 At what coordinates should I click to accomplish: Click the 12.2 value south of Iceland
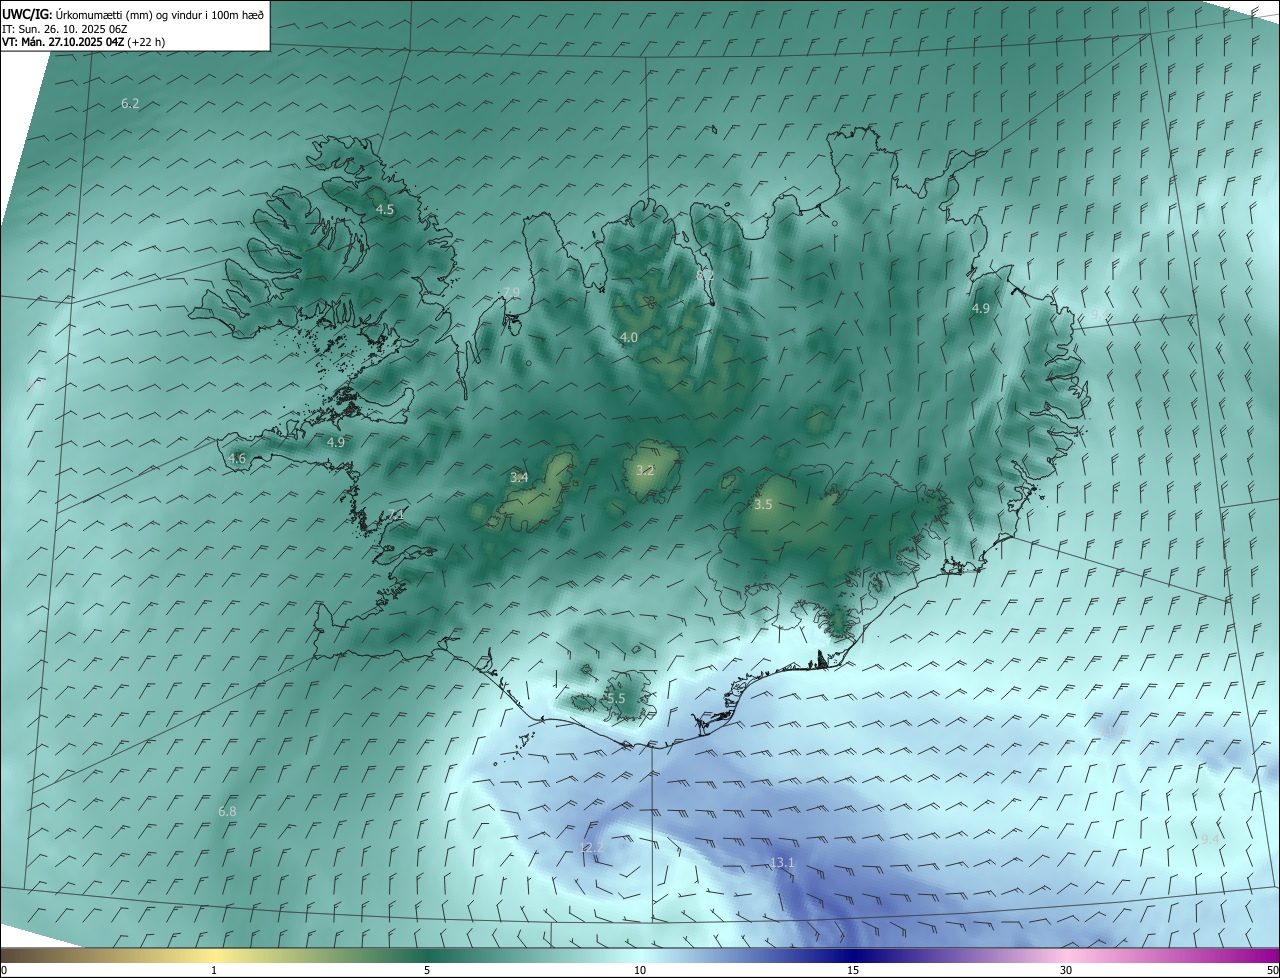592,848
